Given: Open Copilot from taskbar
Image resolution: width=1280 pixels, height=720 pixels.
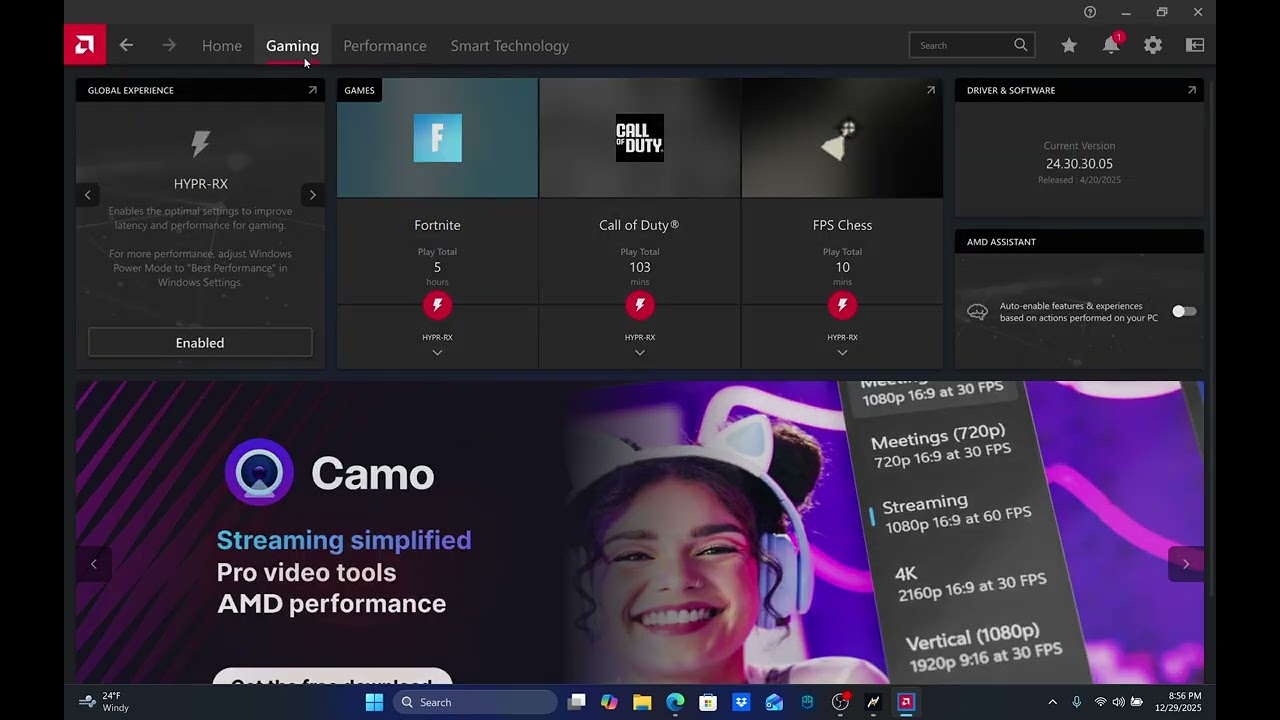Looking at the screenshot, I should tap(609, 702).
